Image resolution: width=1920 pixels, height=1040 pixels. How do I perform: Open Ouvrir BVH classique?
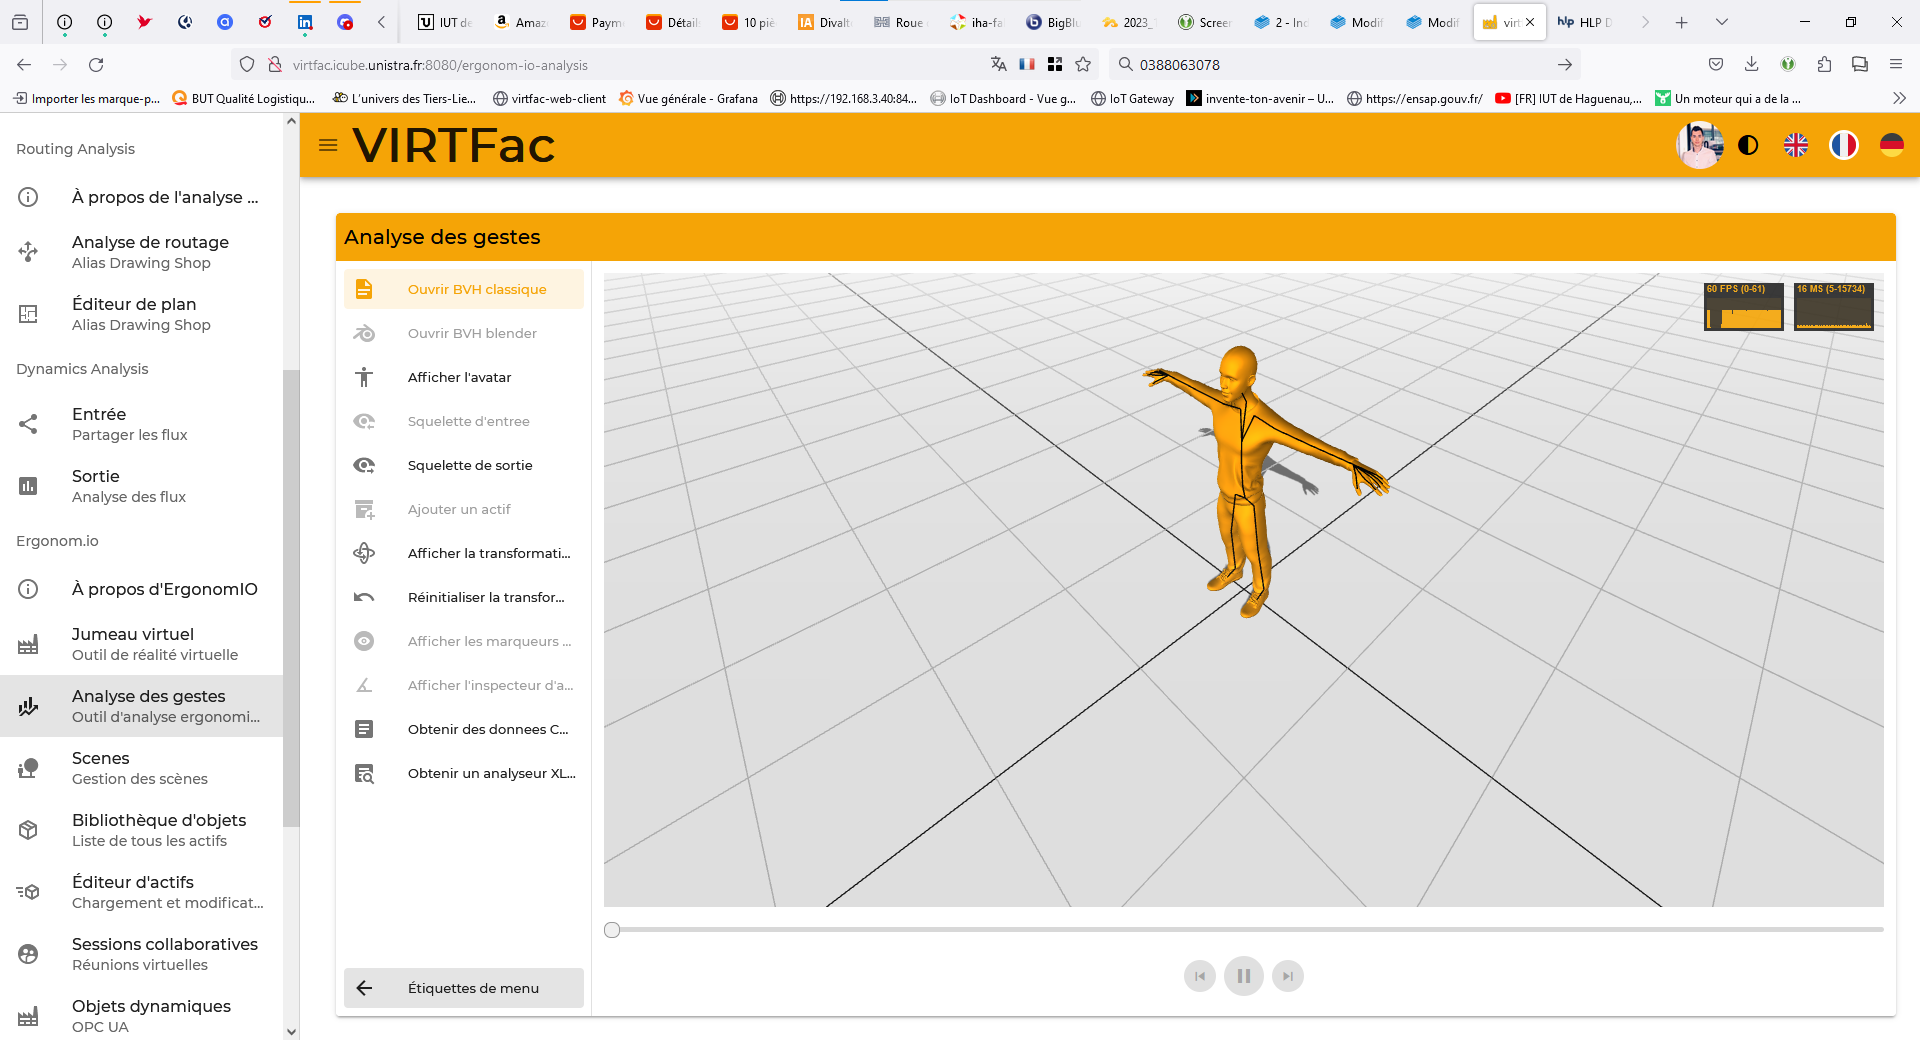pos(464,289)
